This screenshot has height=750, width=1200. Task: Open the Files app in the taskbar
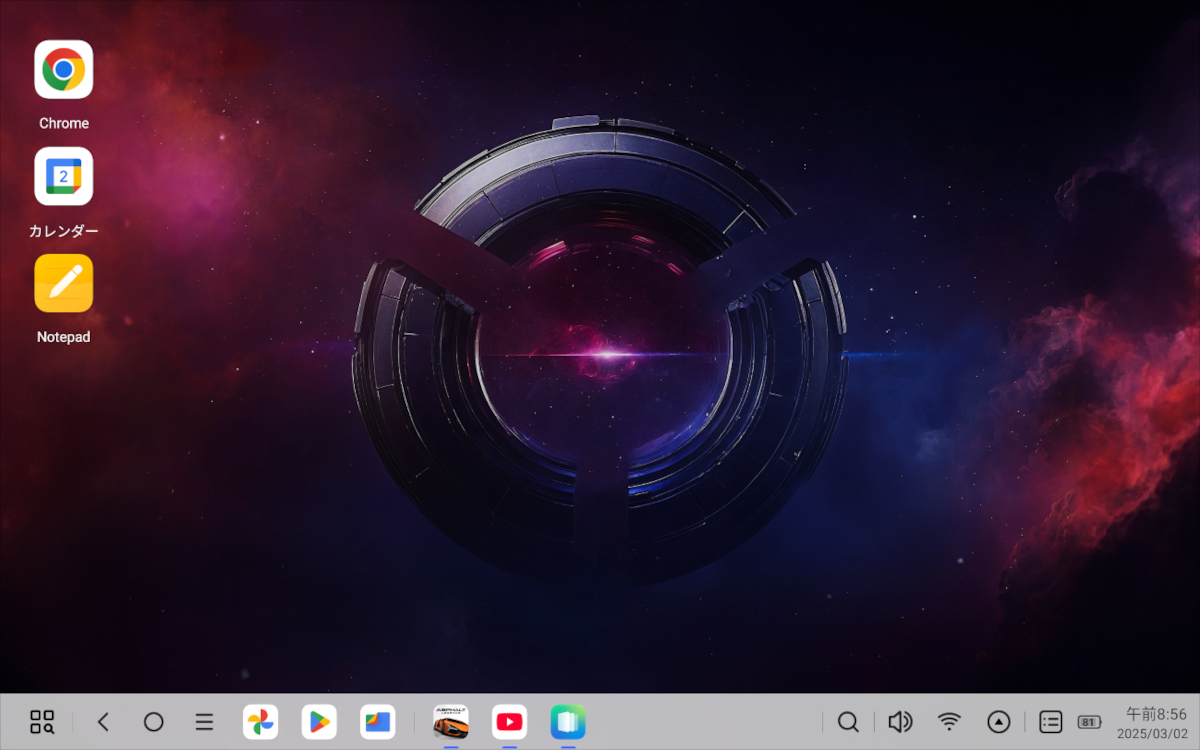click(377, 721)
